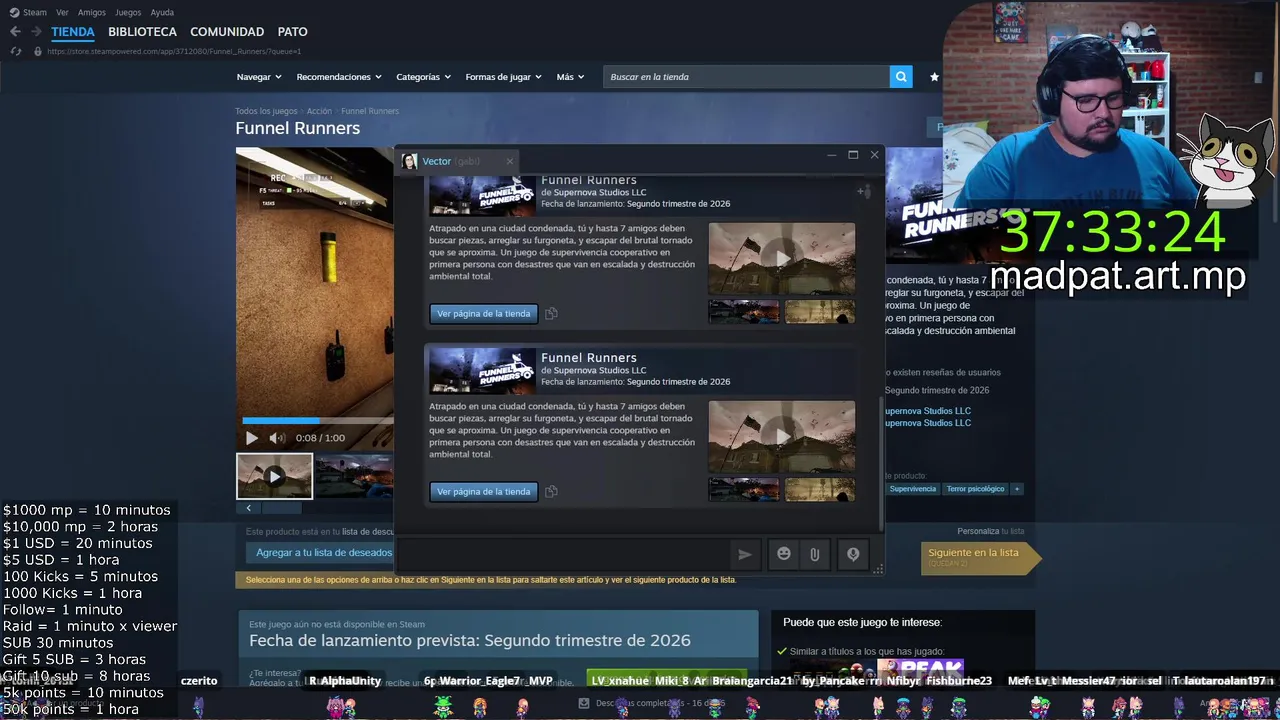Image resolution: width=1280 pixels, height=720 pixels.
Task: Copy link icon beside lower 'Ver página de la tienda'
Action: pyautogui.click(x=551, y=491)
